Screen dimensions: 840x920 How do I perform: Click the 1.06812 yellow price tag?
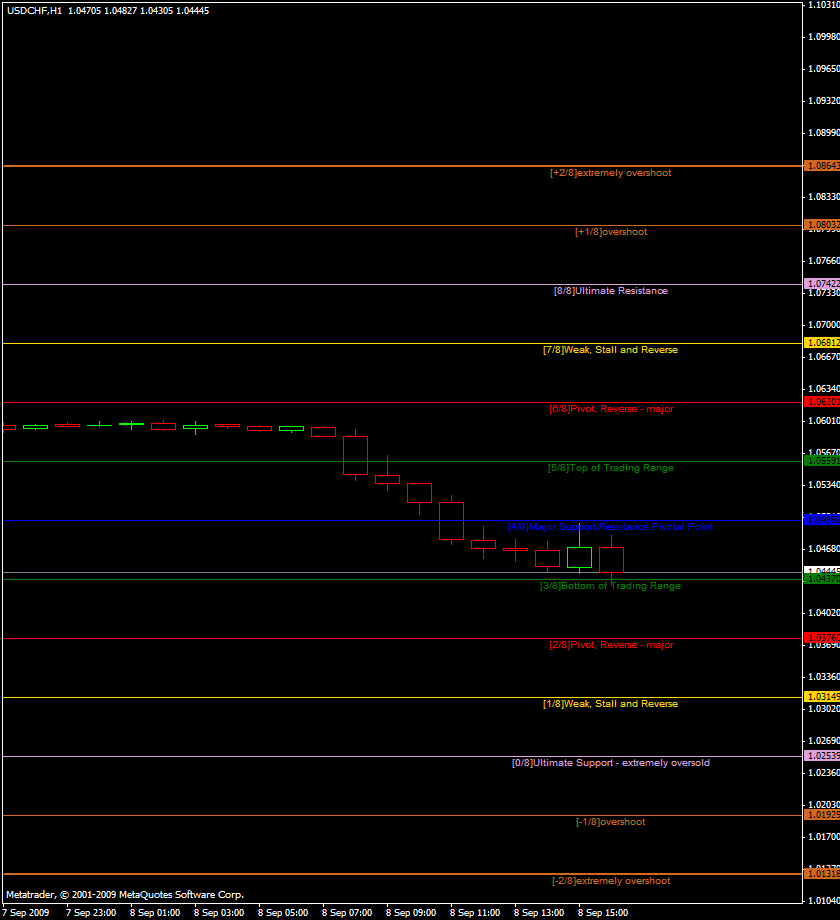coord(822,343)
